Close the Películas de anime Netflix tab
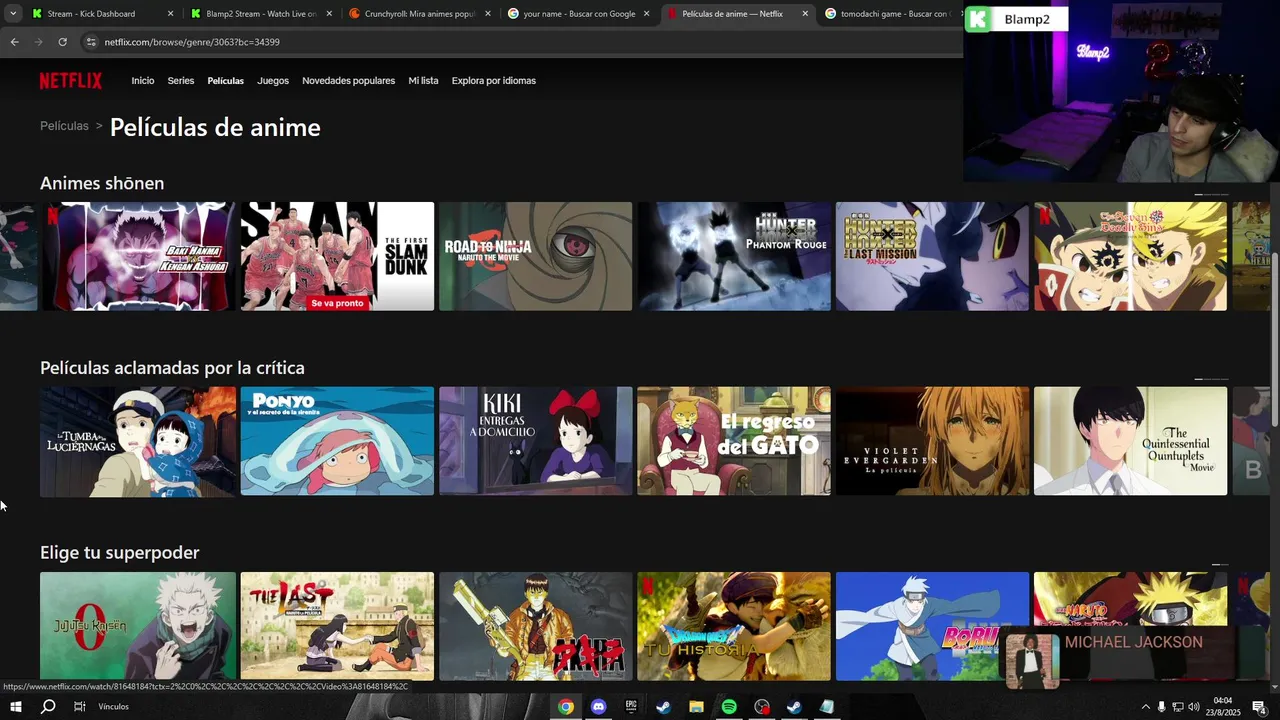1280x720 pixels. 805,14
